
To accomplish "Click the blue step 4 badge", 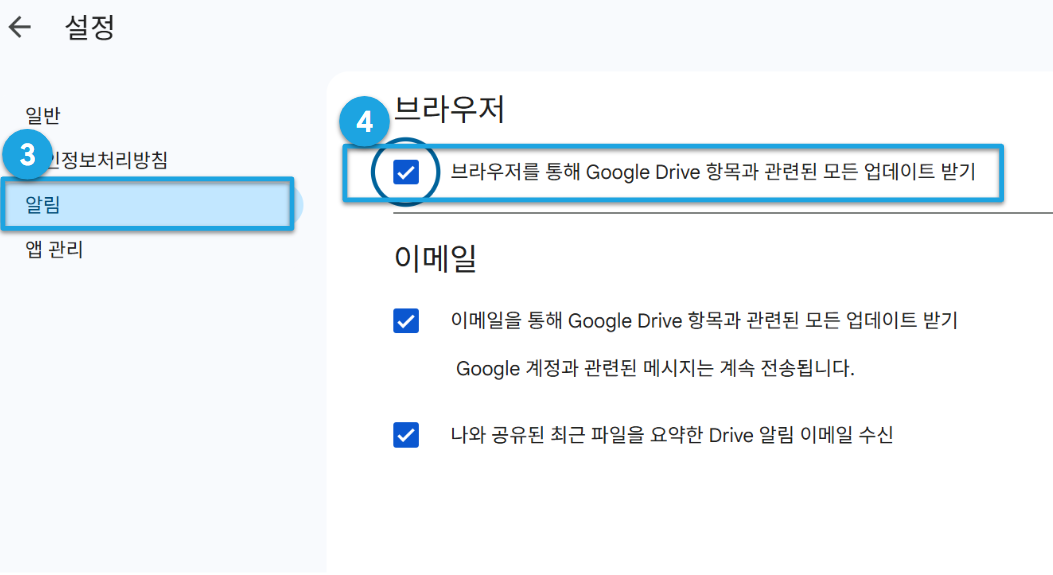I will click(364, 122).
